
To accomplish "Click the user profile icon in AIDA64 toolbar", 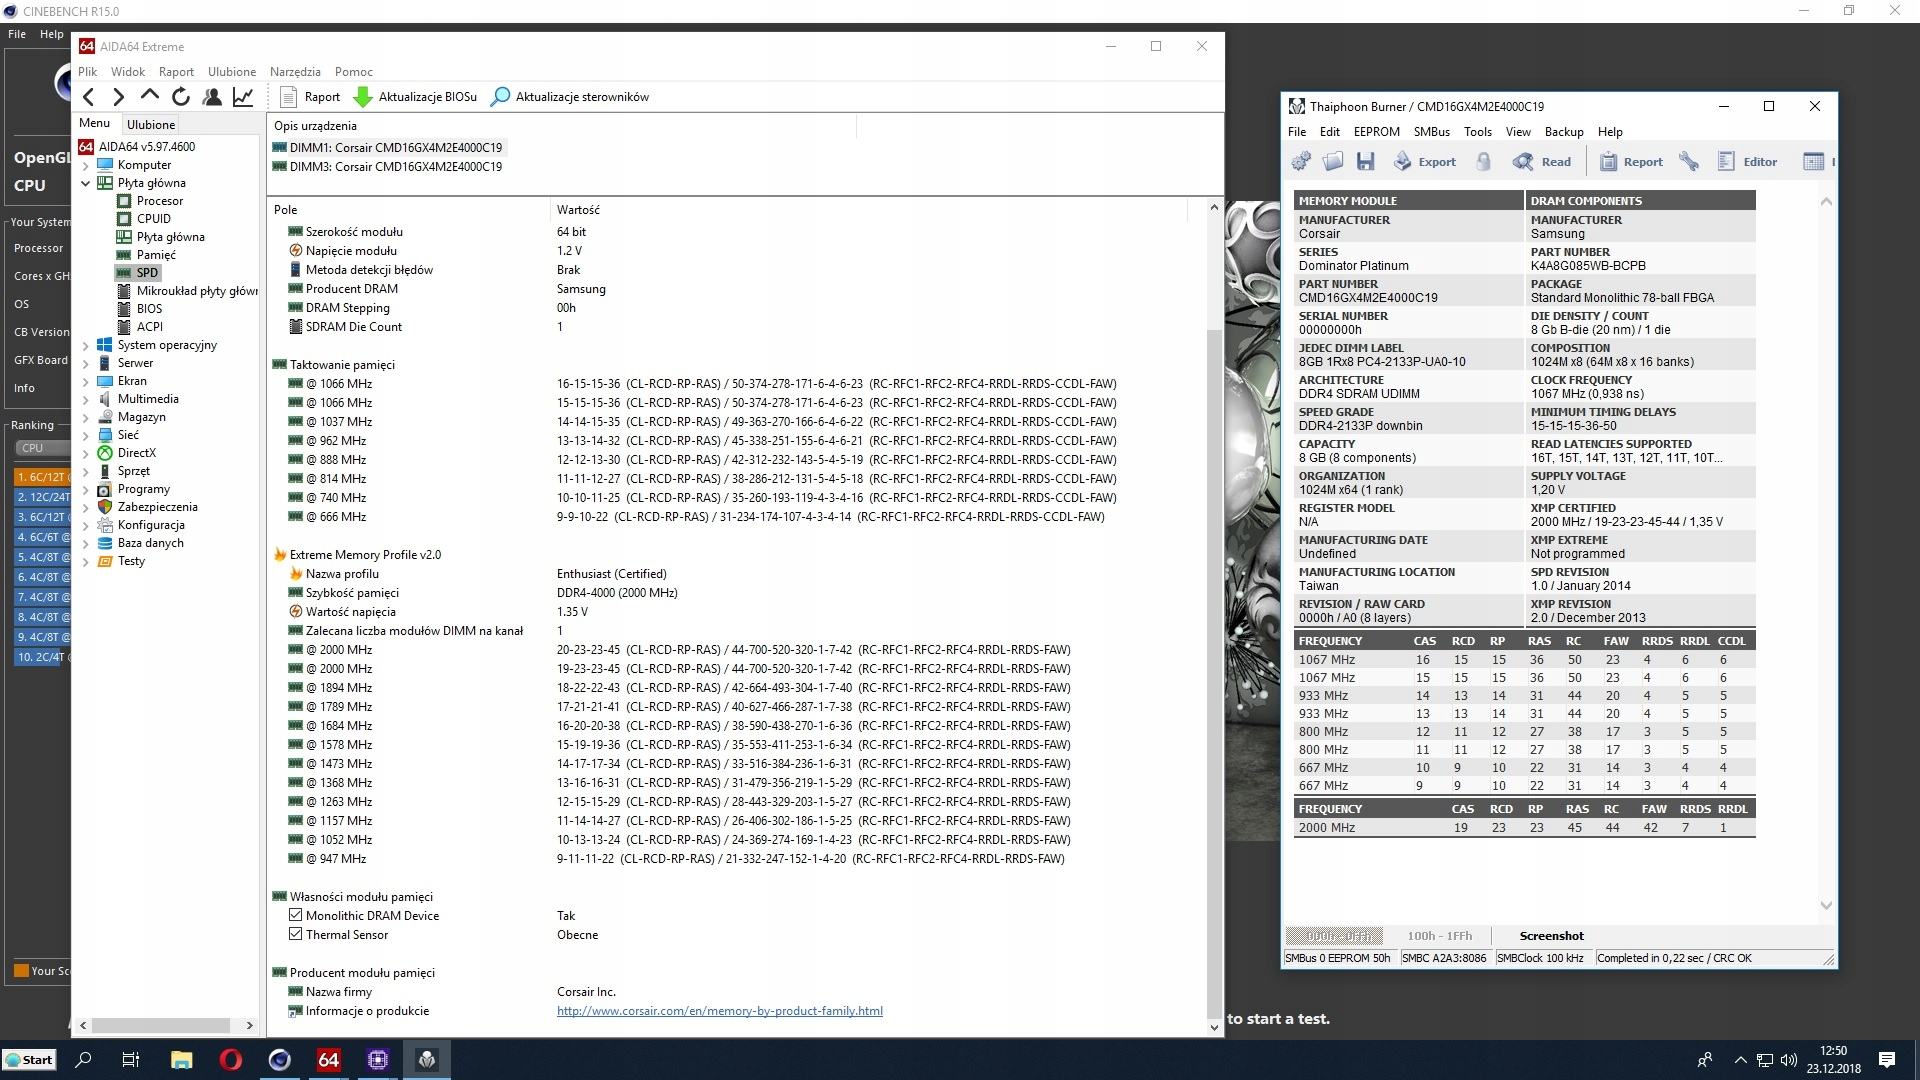I will coord(212,97).
